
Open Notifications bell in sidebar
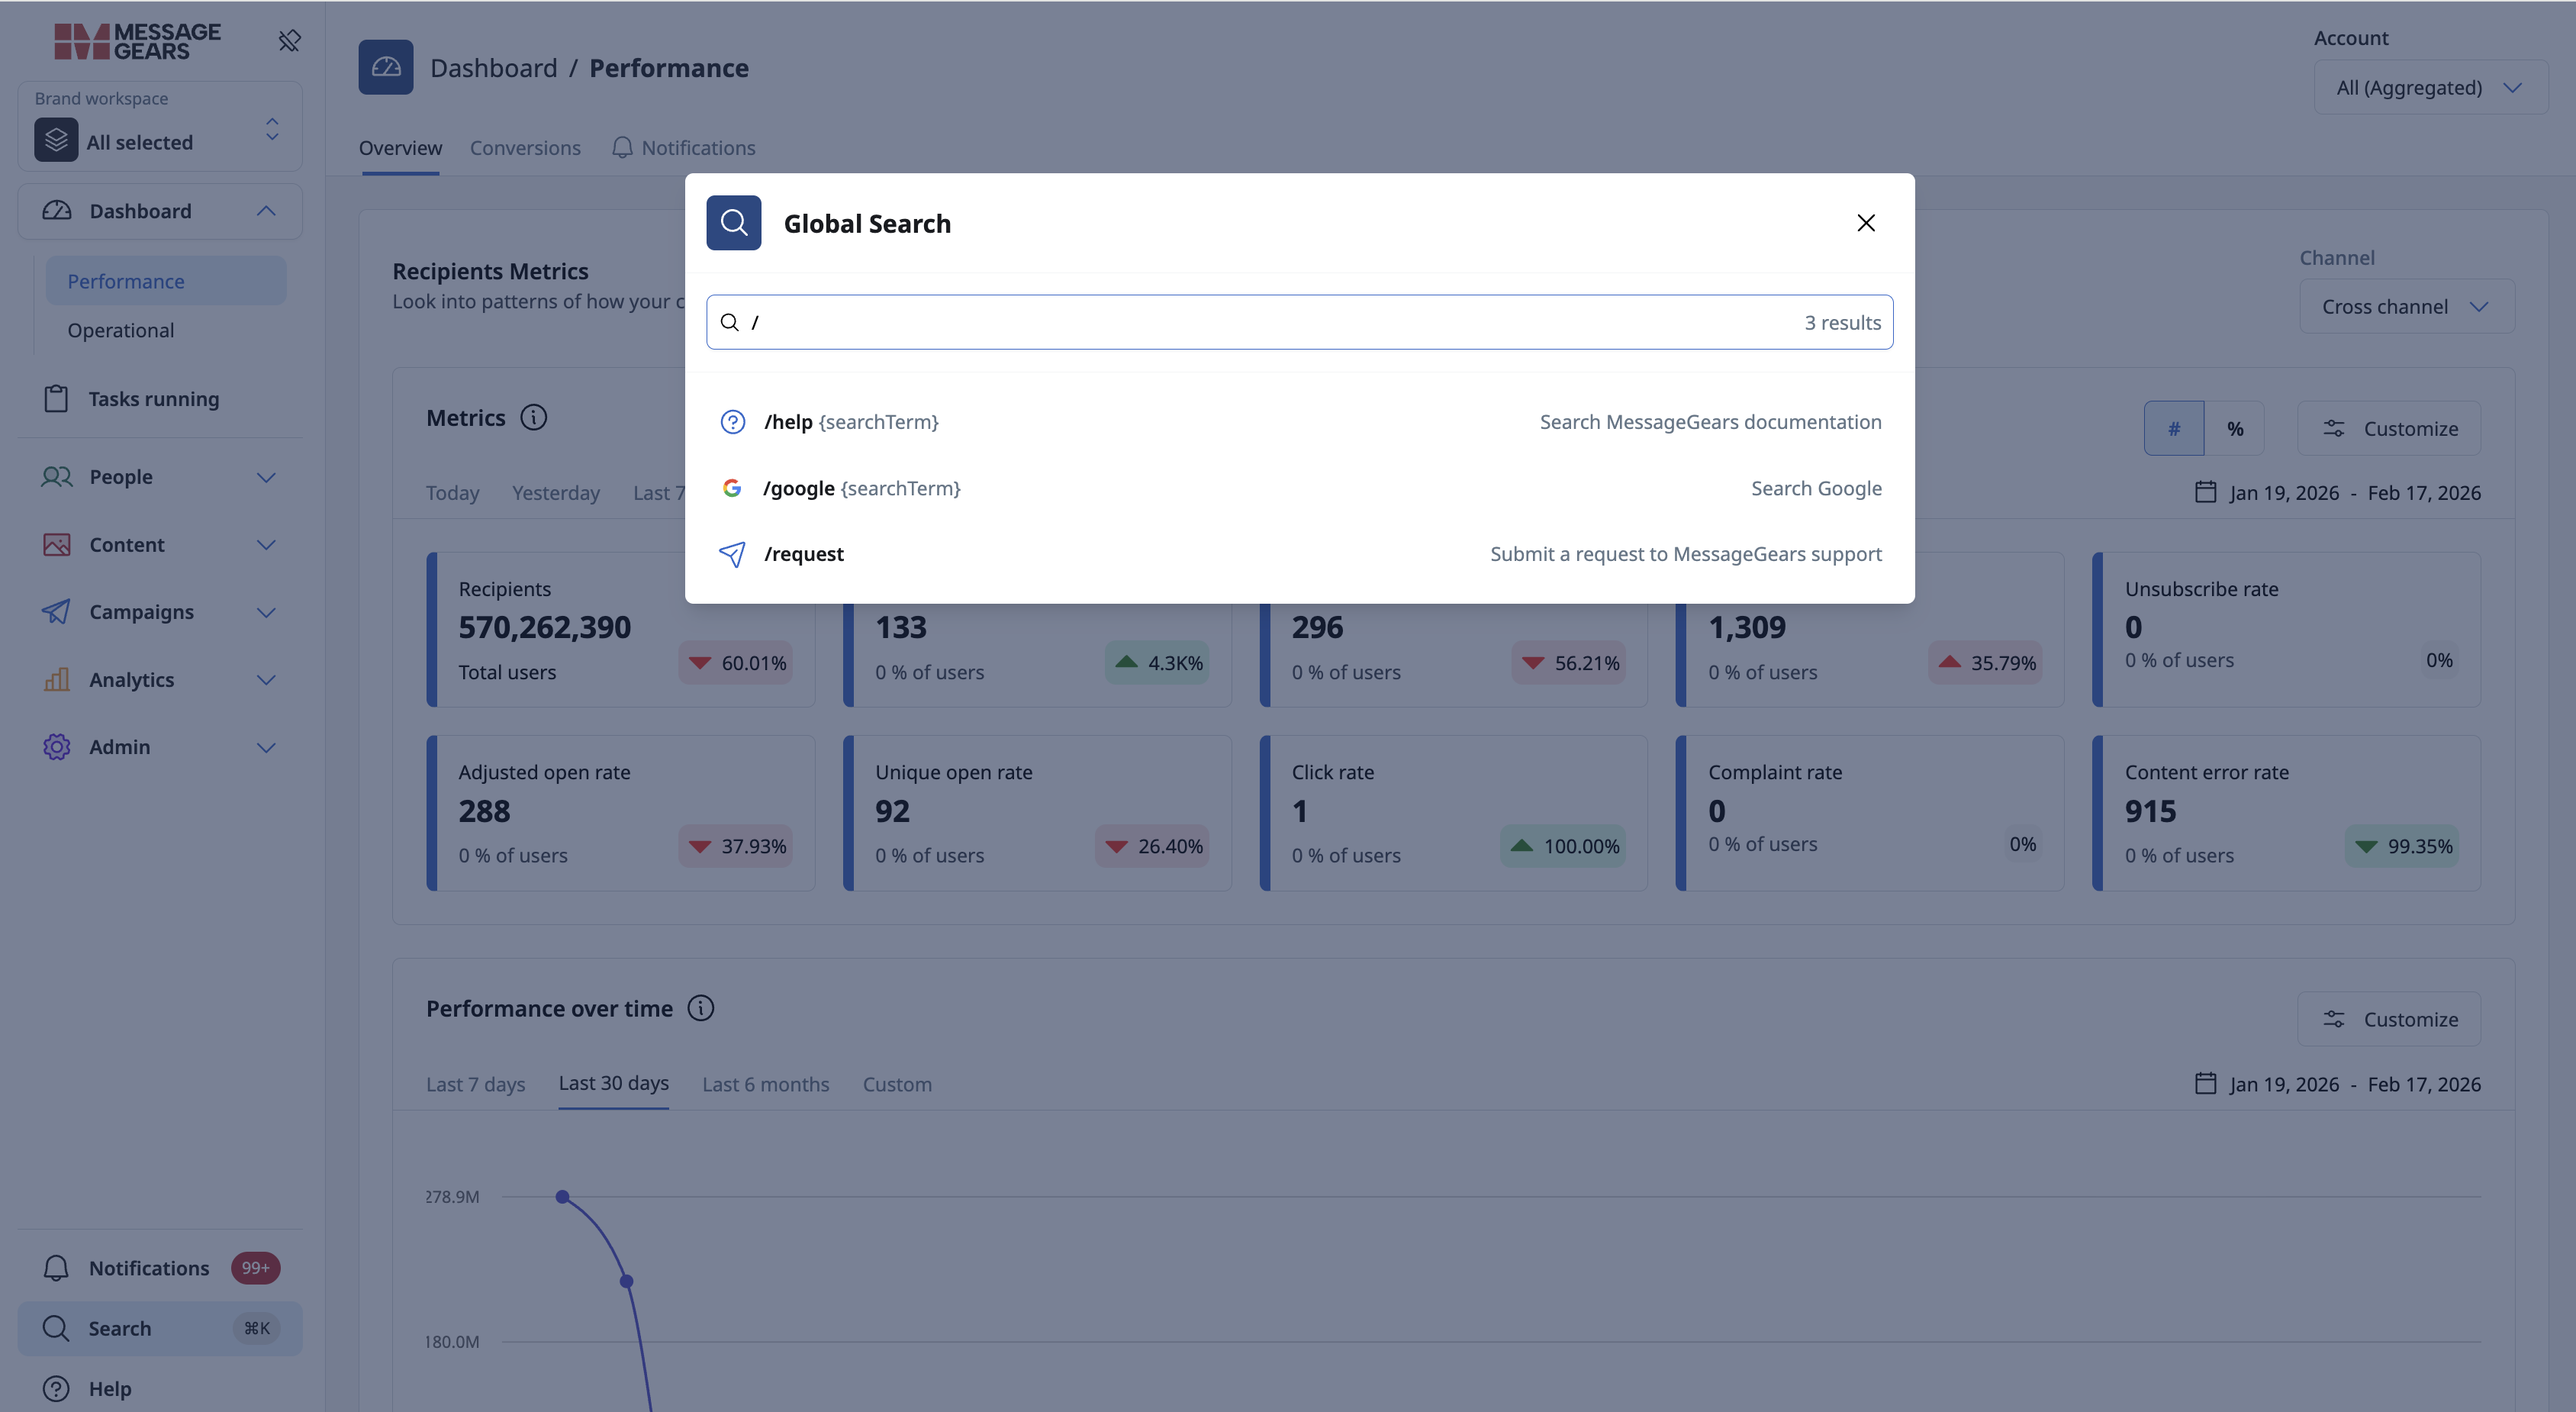point(56,1268)
